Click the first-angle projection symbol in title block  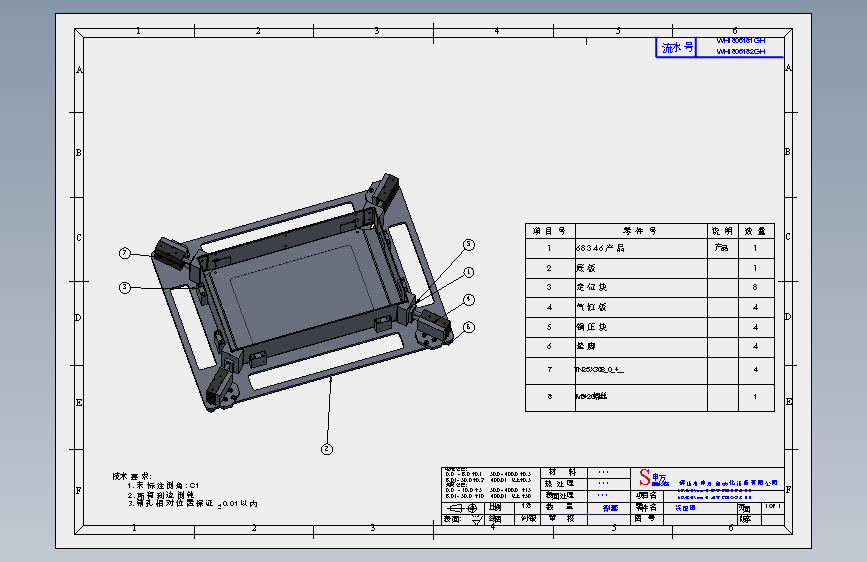click(462, 508)
